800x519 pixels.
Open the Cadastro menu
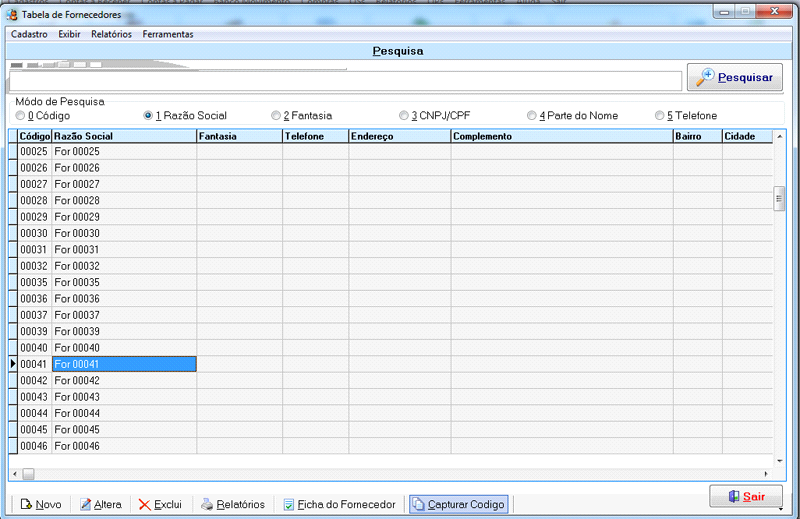(29, 34)
